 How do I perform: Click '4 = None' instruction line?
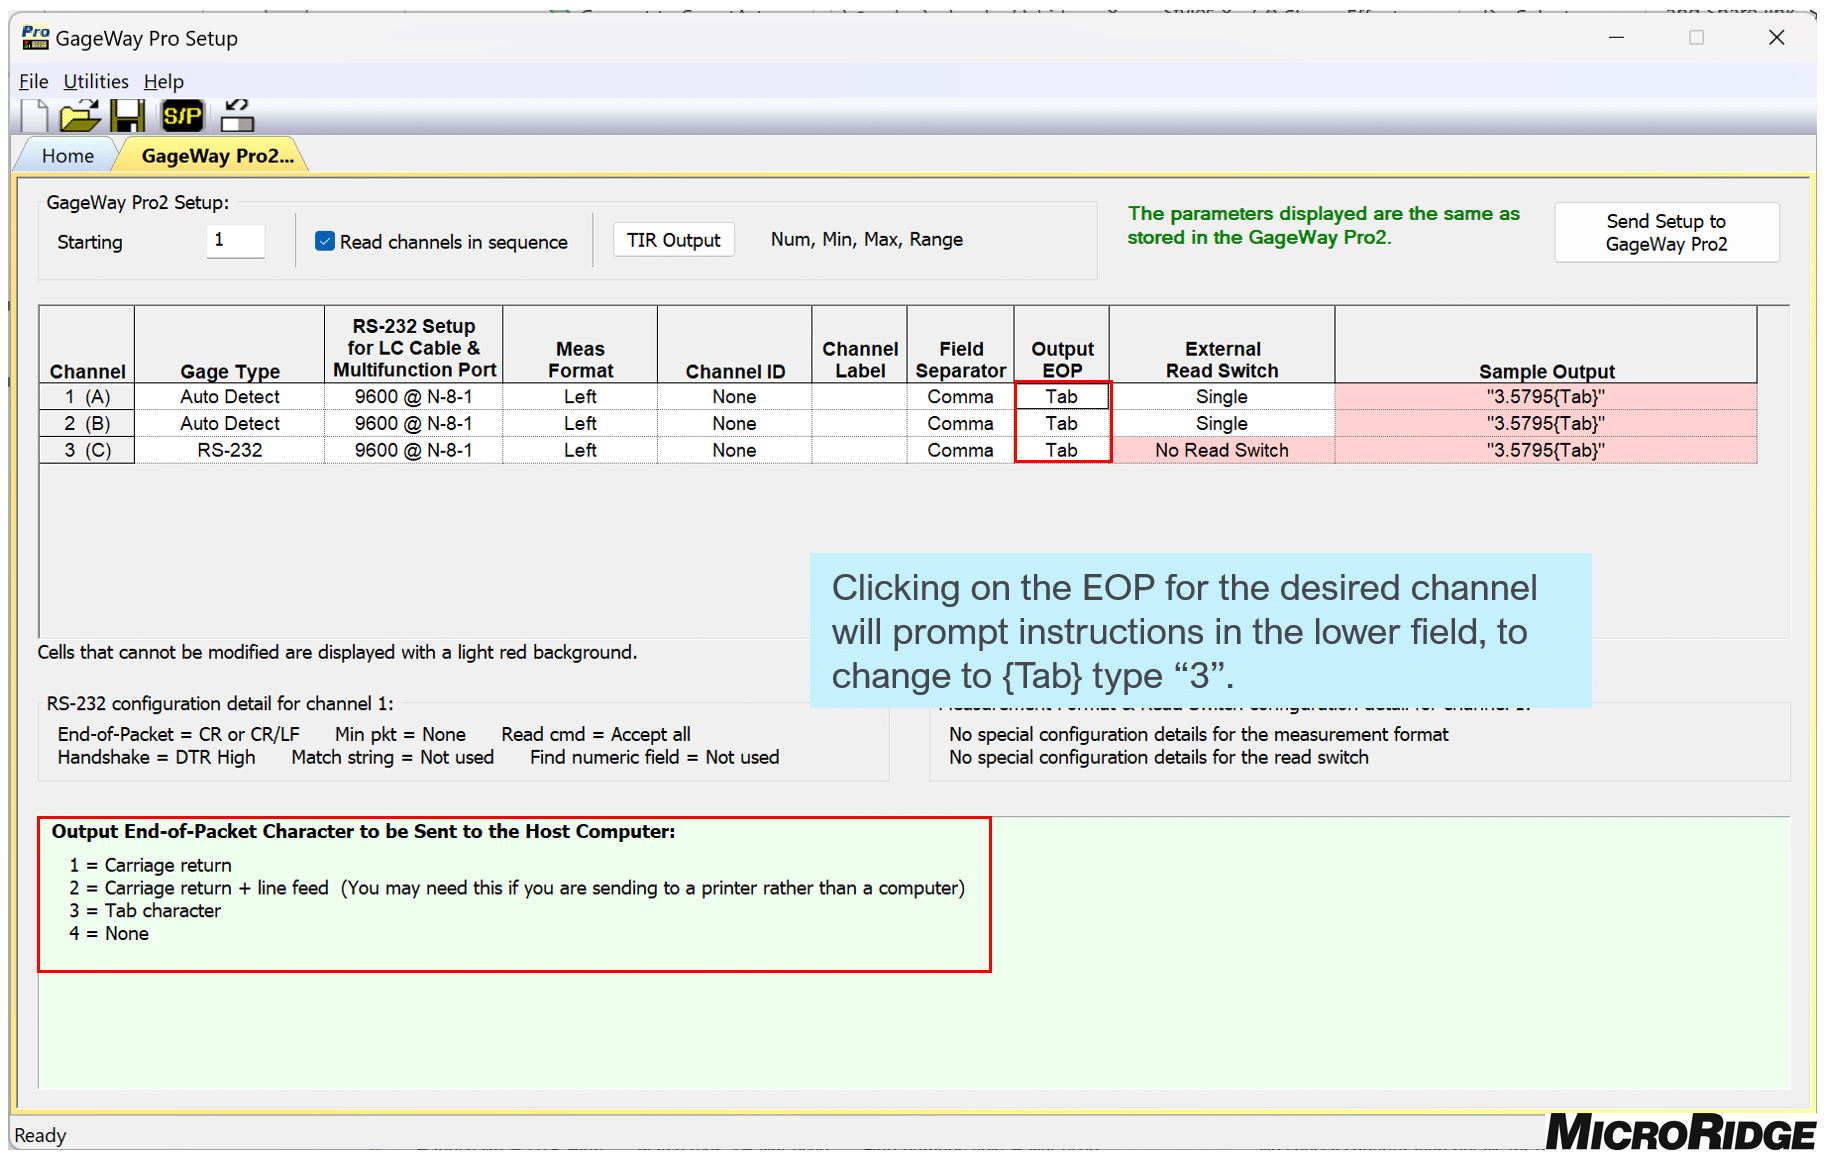[x=109, y=933]
